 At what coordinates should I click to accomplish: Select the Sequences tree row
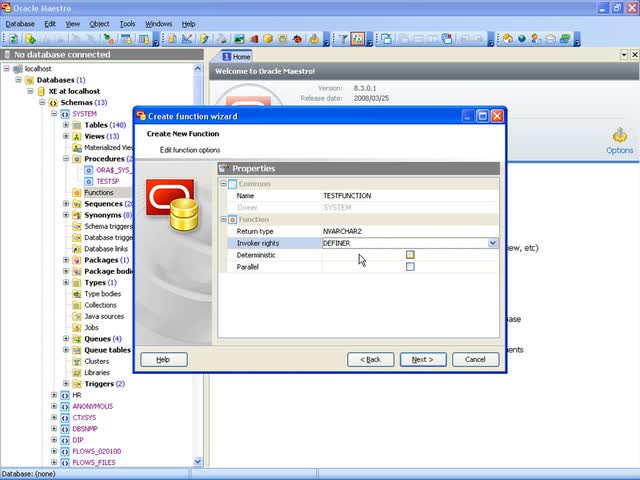[108, 204]
